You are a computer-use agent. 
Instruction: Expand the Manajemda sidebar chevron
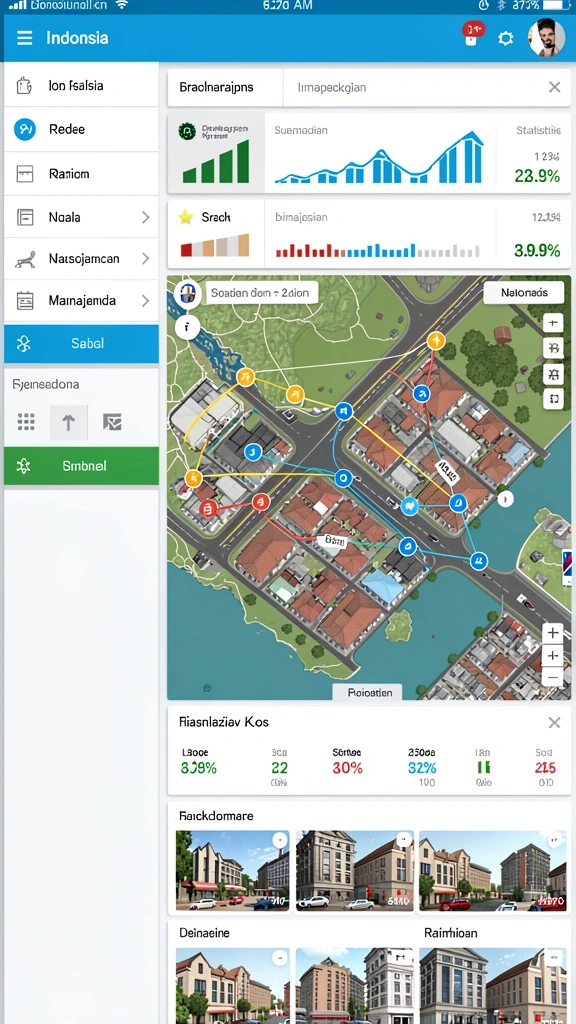click(146, 301)
